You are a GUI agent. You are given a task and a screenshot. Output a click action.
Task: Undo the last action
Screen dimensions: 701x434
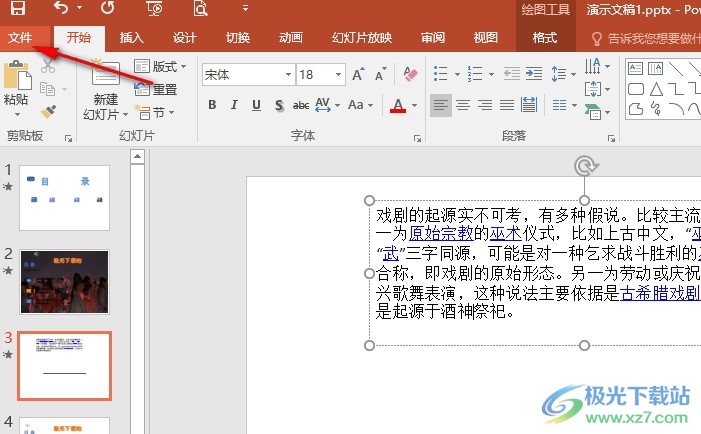[x=61, y=8]
